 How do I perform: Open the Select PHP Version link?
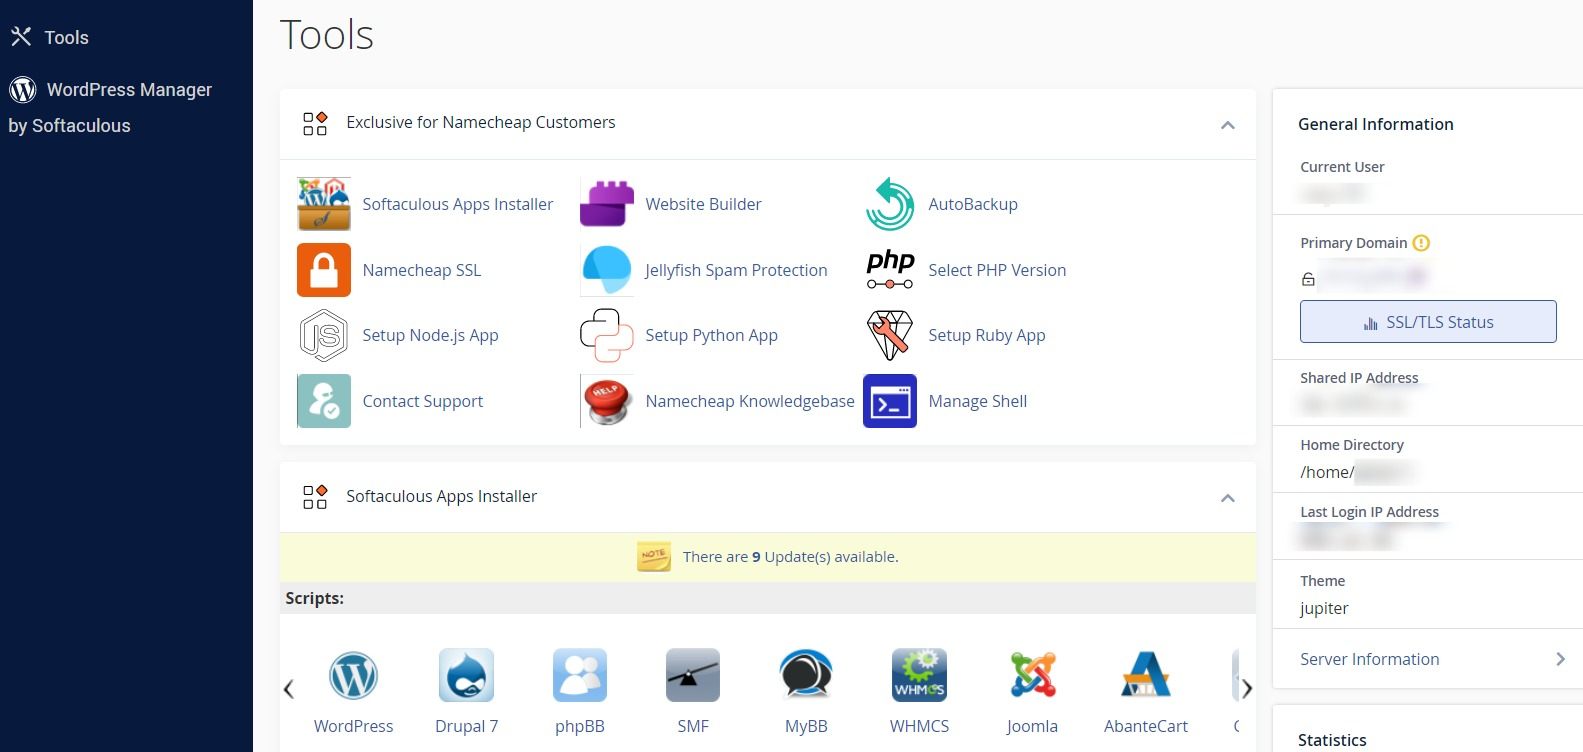(997, 270)
